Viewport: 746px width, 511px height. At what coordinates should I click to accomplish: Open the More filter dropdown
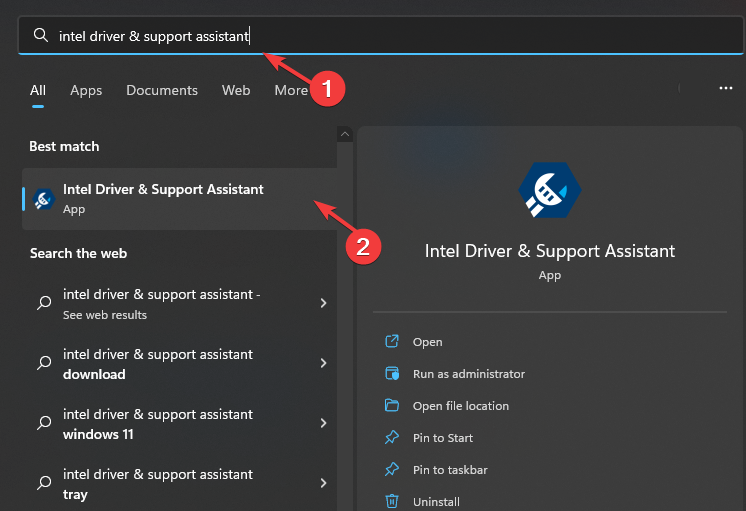point(291,90)
